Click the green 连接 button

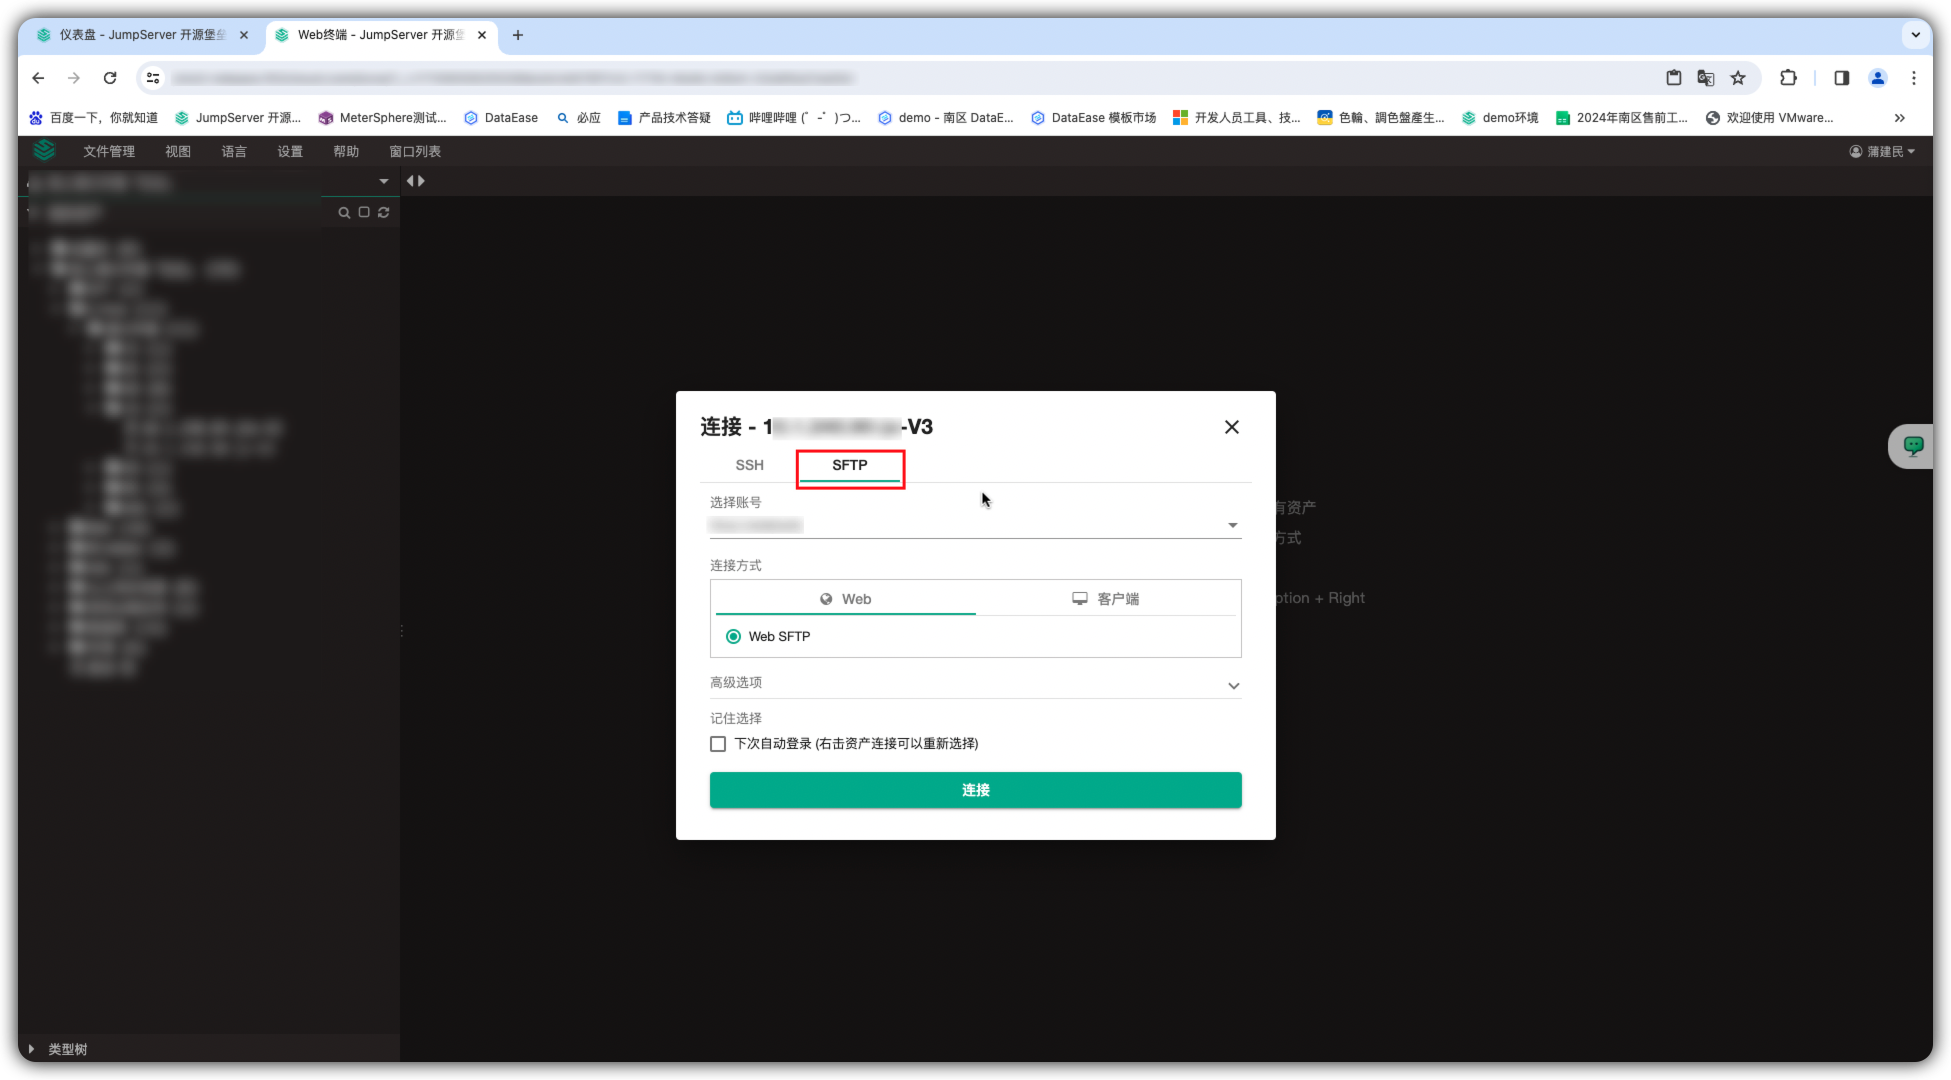click(x=975, y=790)
